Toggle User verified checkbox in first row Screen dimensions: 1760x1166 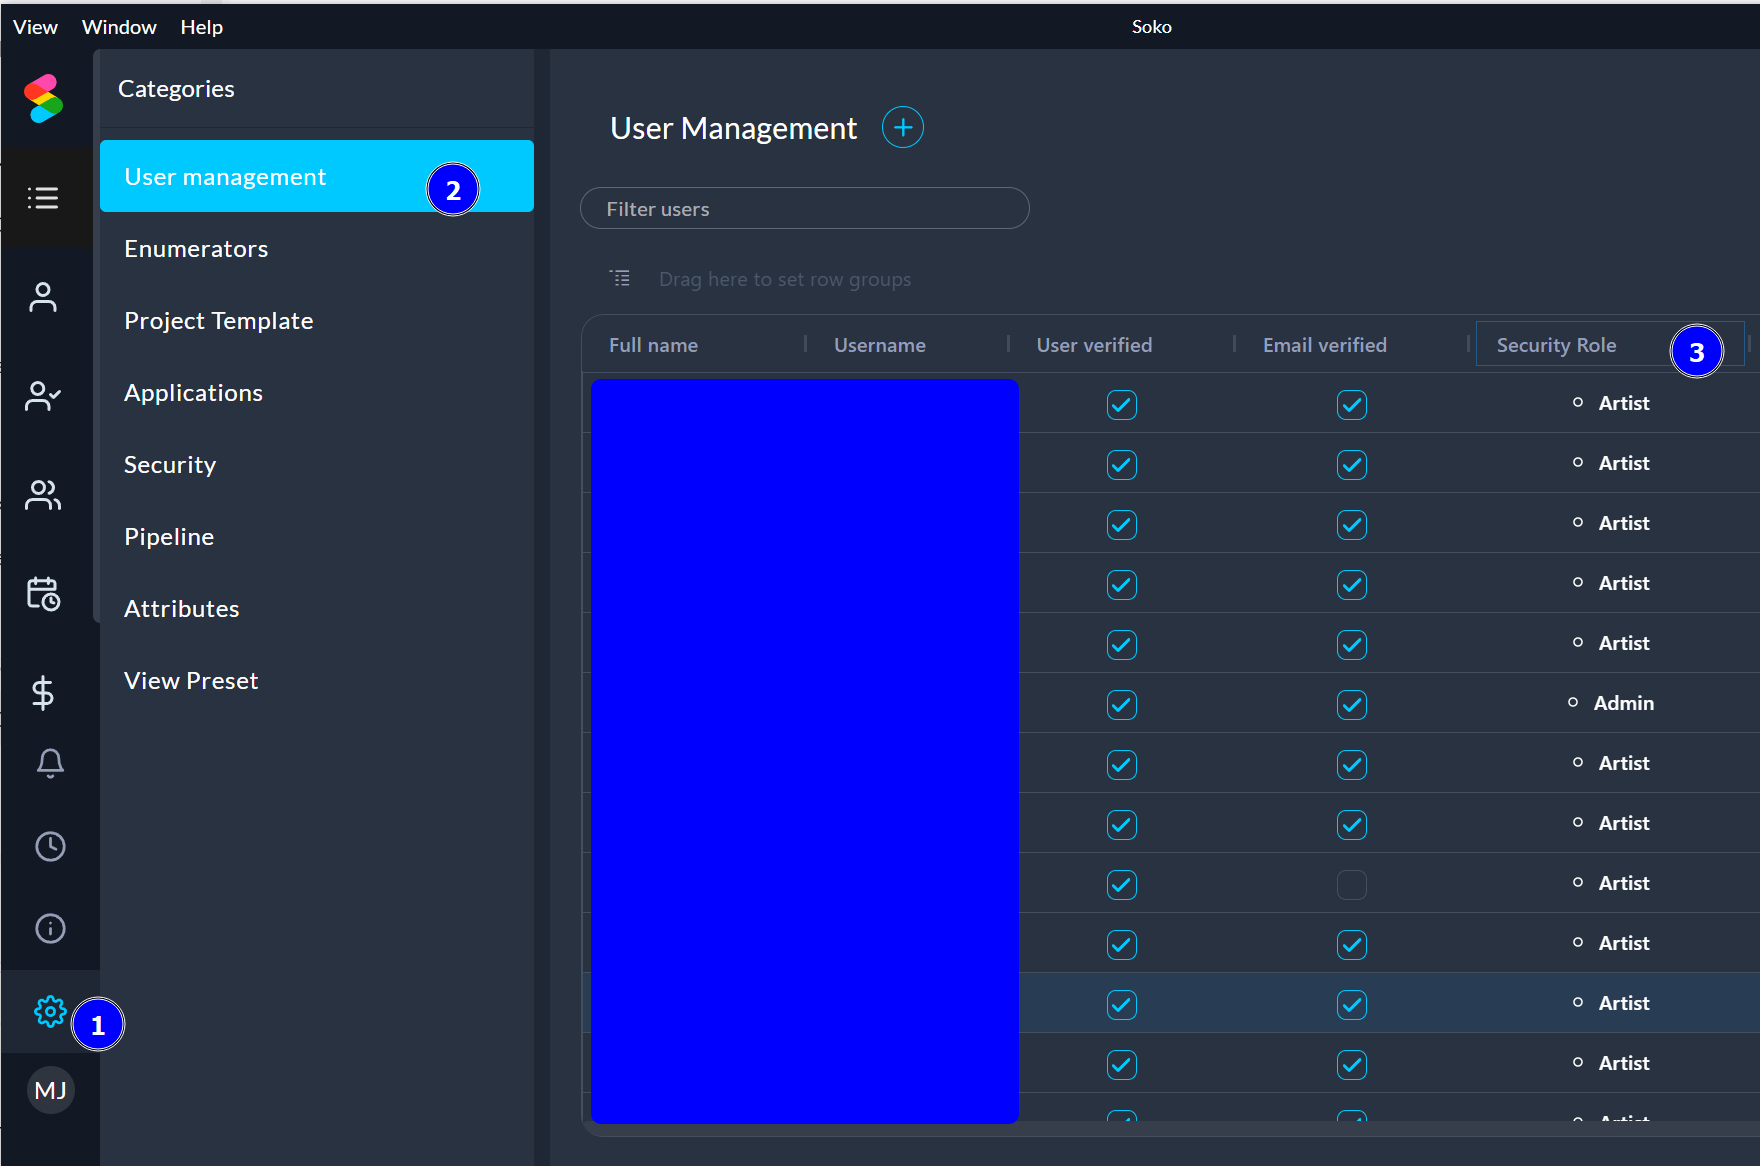[x=1121, y=405]
